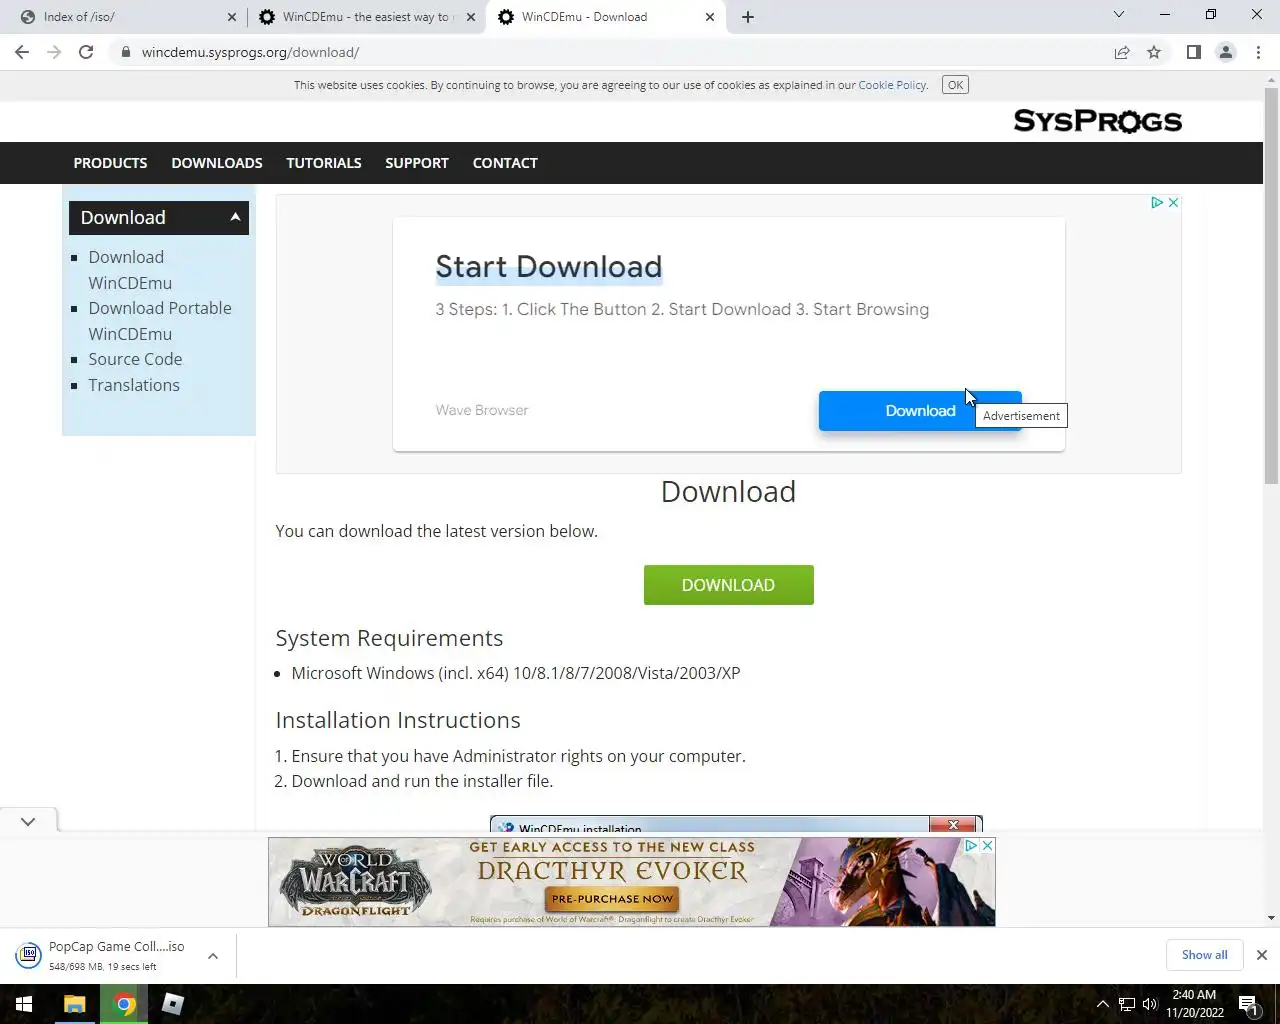This screenshot has width=1280, height=1024.
Task: Select the 'WinCDEmu - Download' tab
Action: pos(607,17)
